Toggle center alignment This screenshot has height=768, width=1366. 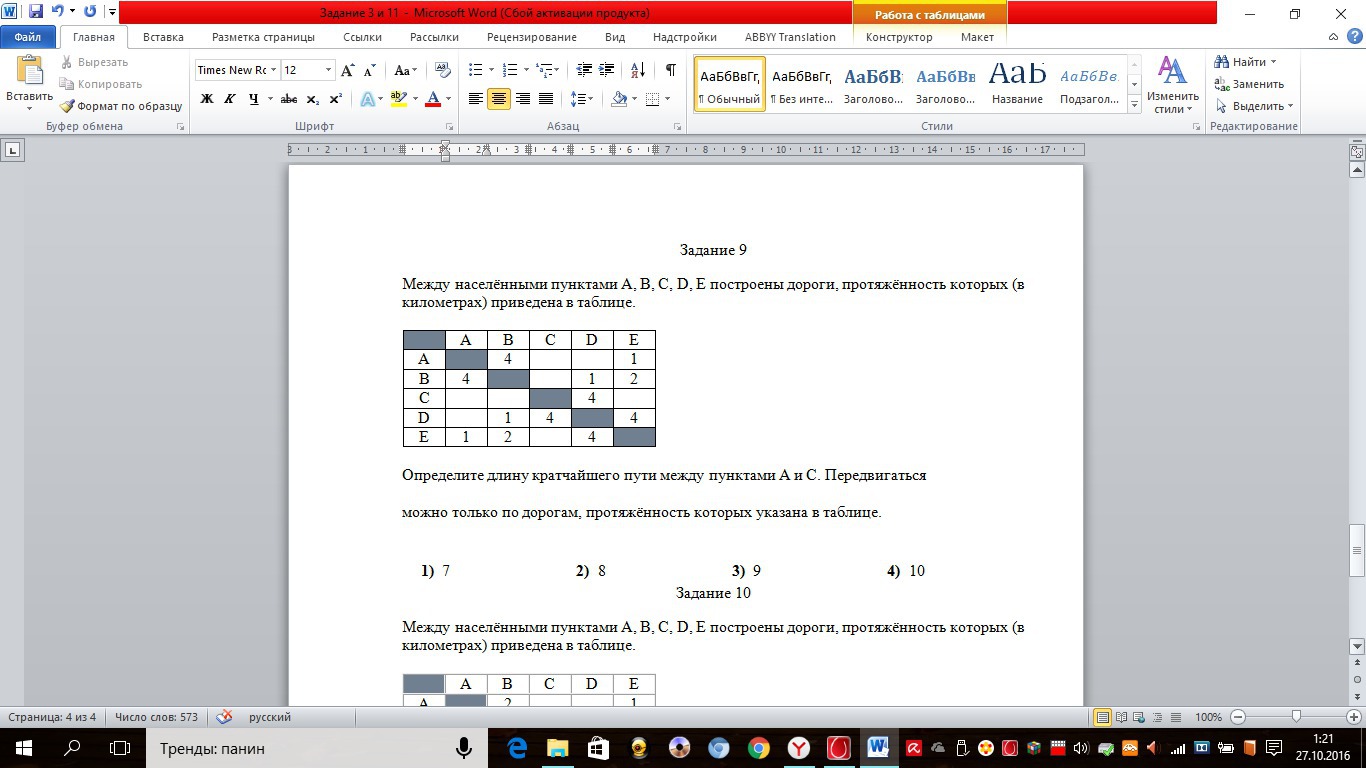click(x=499, y=99)
